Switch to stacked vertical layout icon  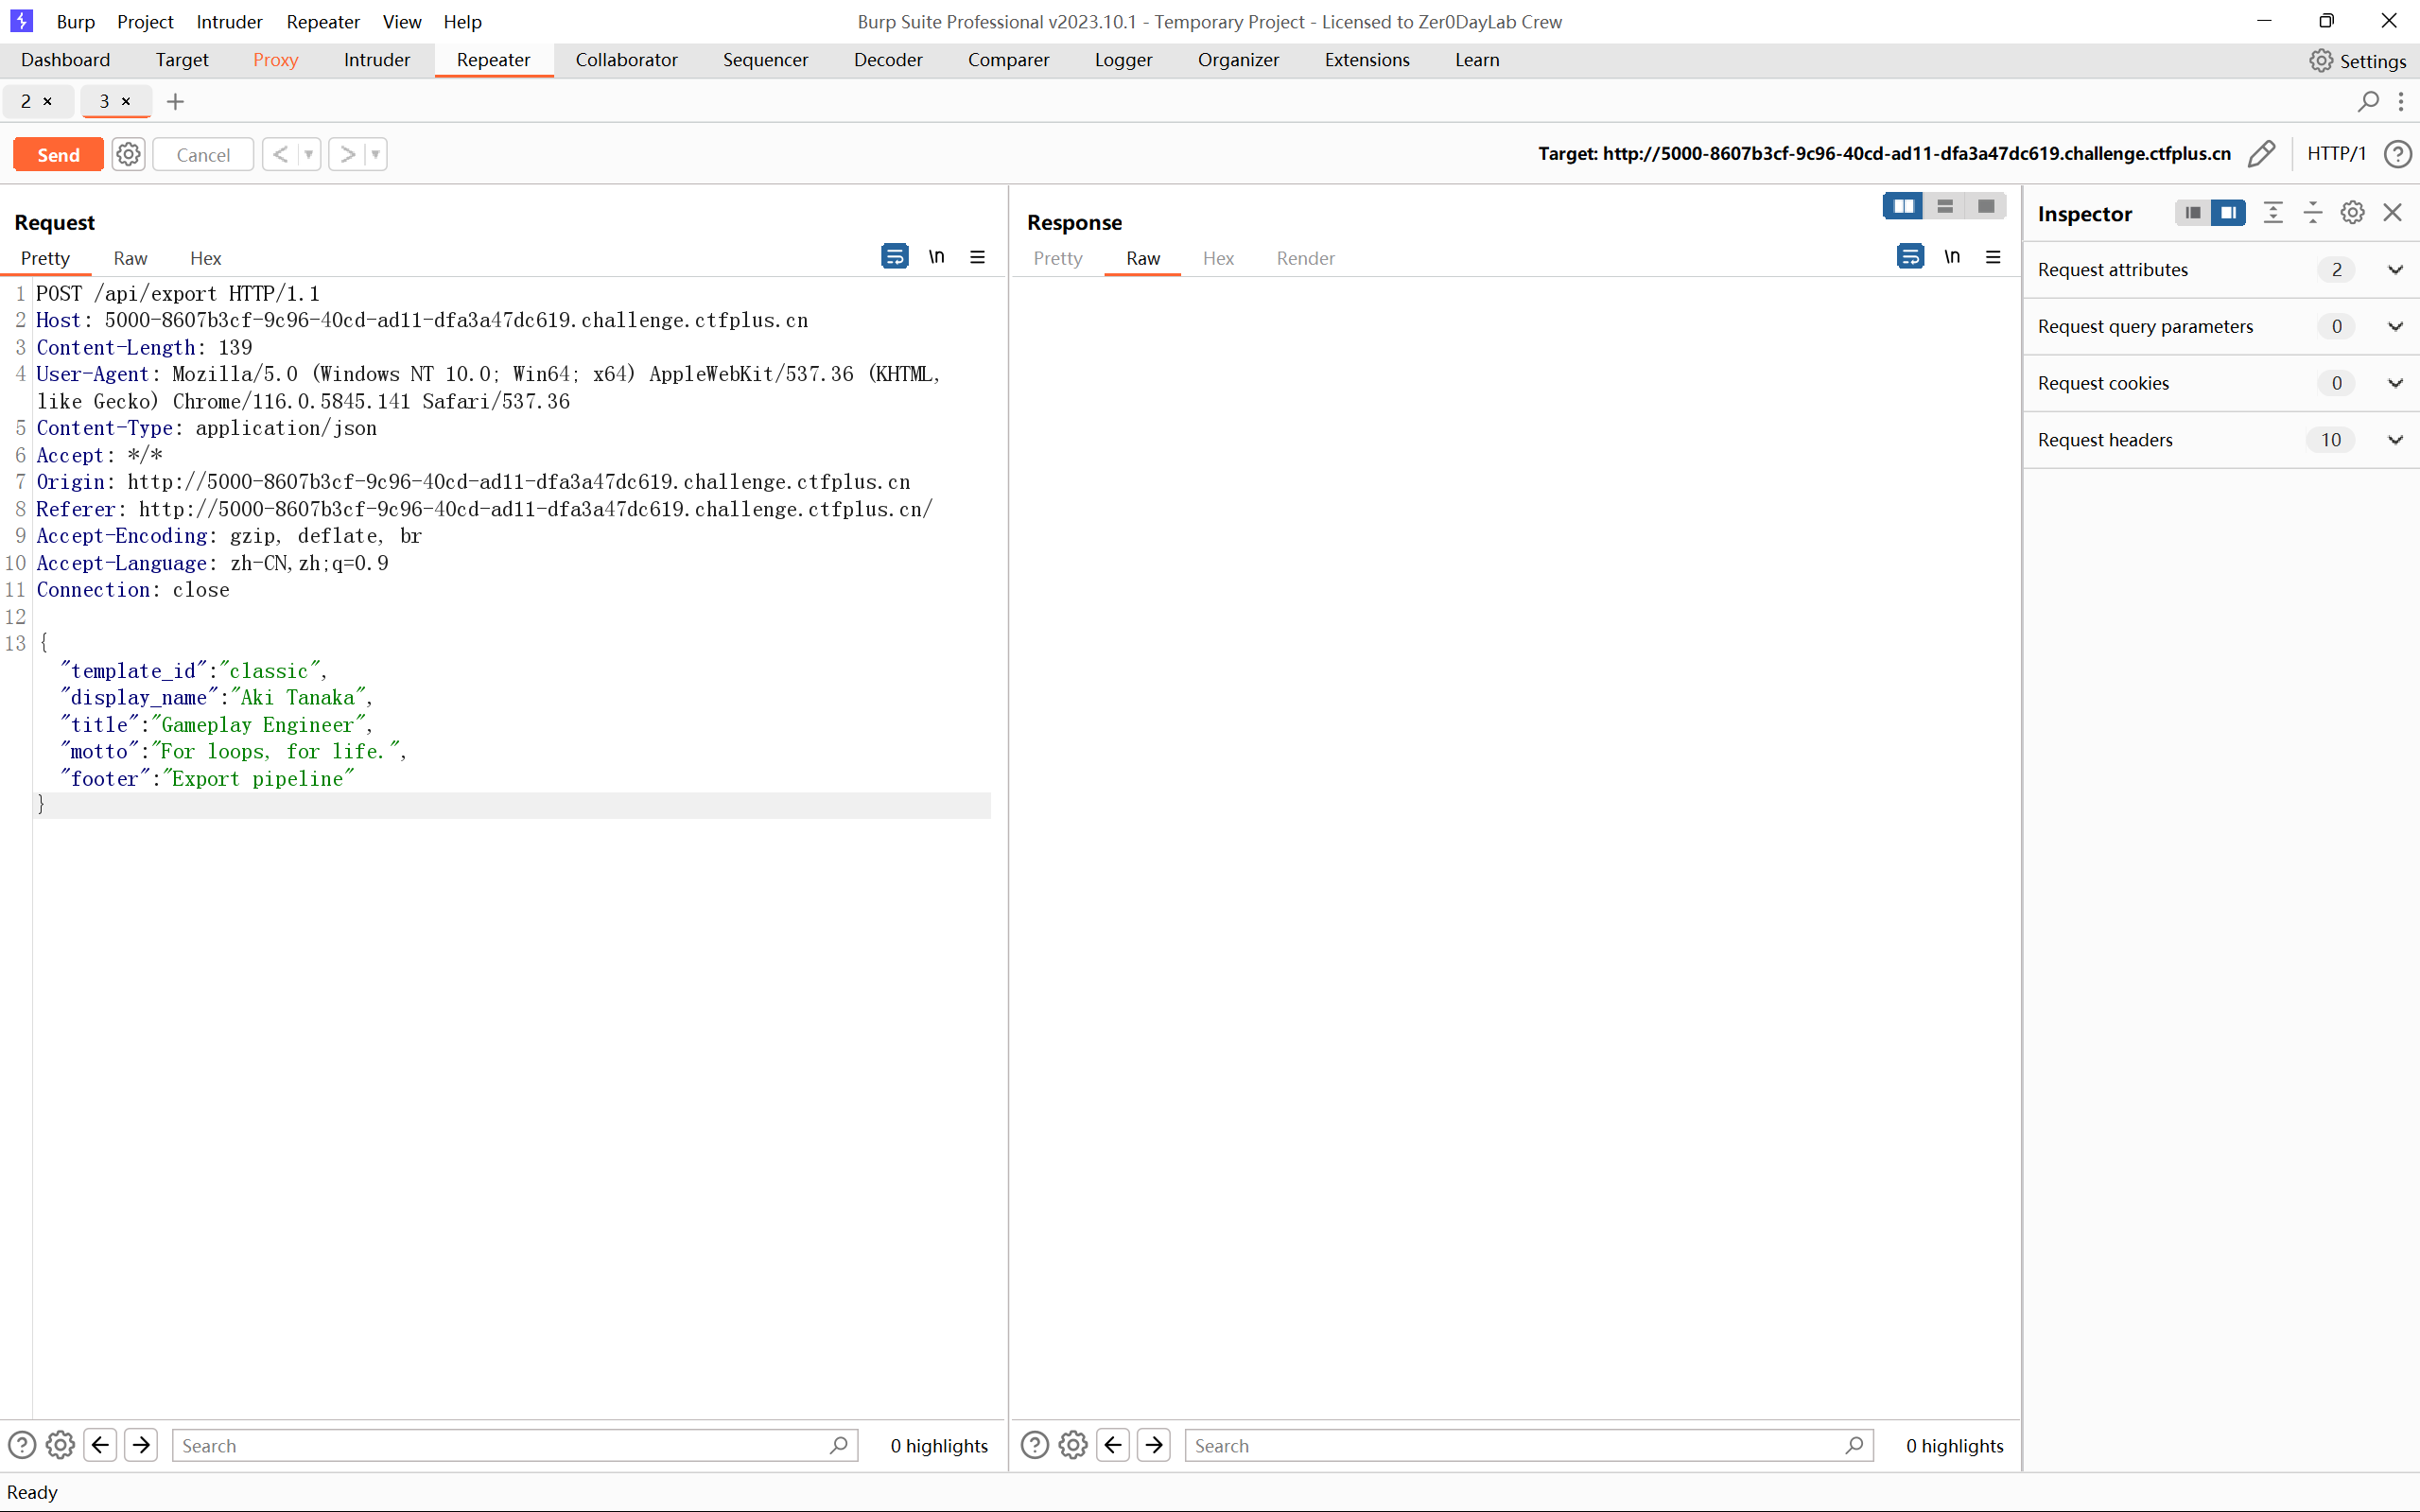pos(1945,206)
